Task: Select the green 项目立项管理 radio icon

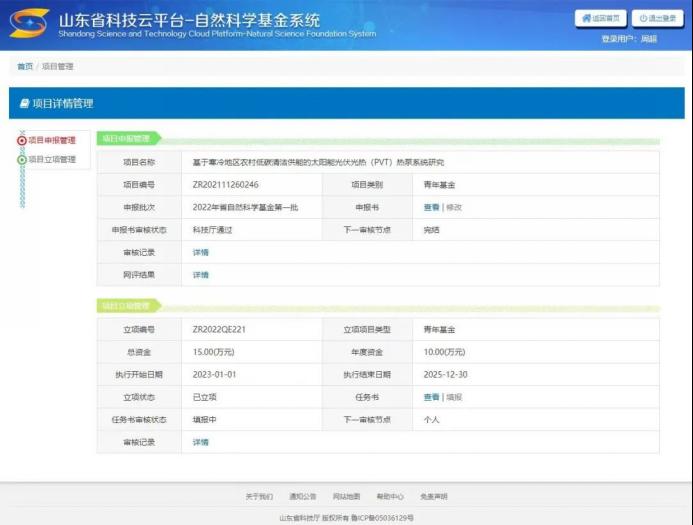Action: (x=22, y=159)
